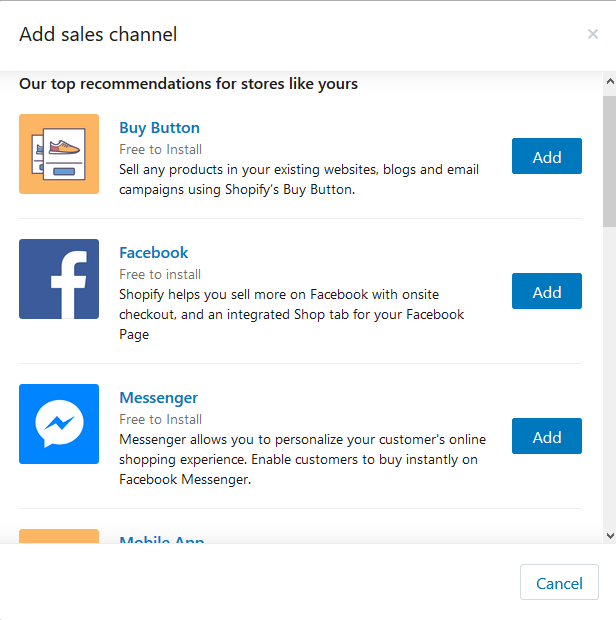Image resolution: width=616 pixels, height=620 pixels.
Task: Click the Buy Button description text
Action: (299, 180)
